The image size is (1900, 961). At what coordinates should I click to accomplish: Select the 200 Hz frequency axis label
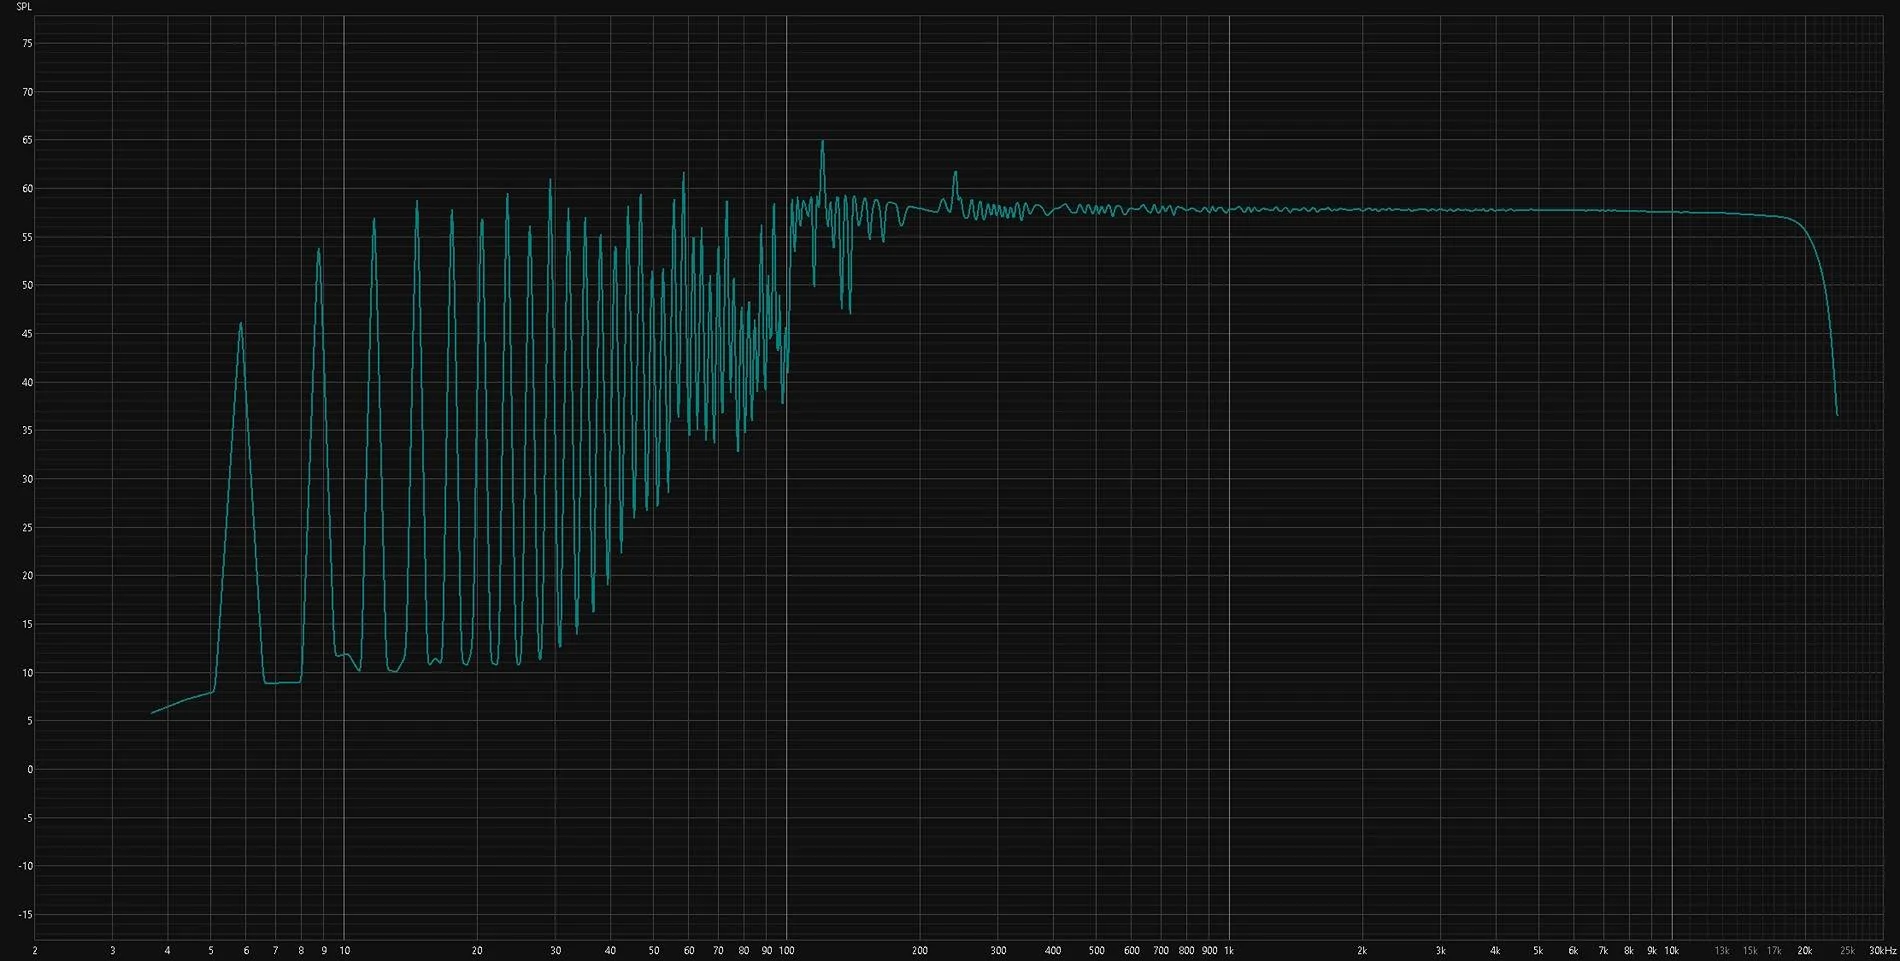pyautogui.click(x=920, y=951)
